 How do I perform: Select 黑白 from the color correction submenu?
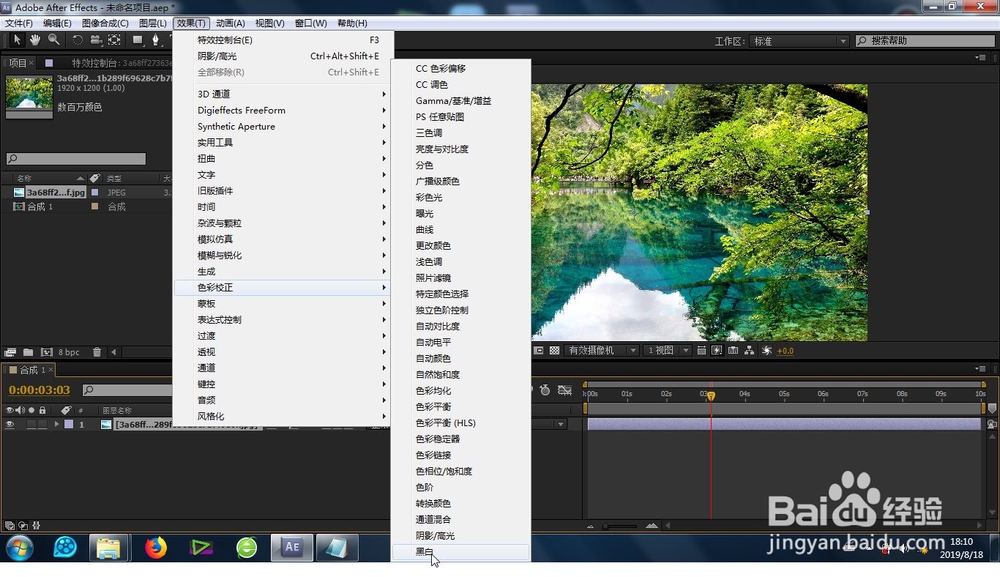pyautogui.click(x=430, y=551)
